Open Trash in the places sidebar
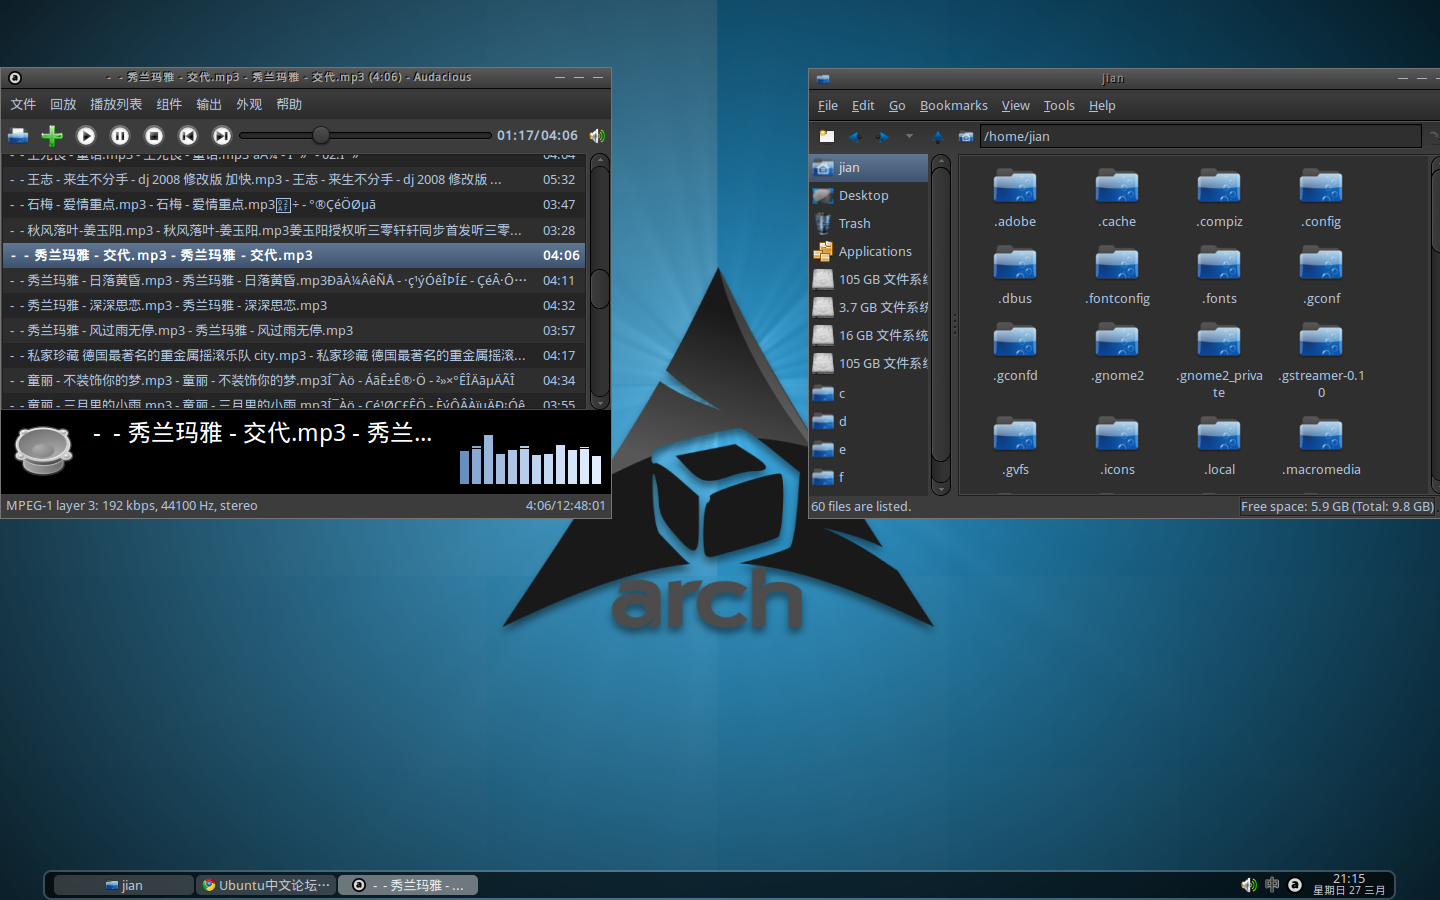Viewport: 1440px width, 900px height. click(x=868, y=224)
